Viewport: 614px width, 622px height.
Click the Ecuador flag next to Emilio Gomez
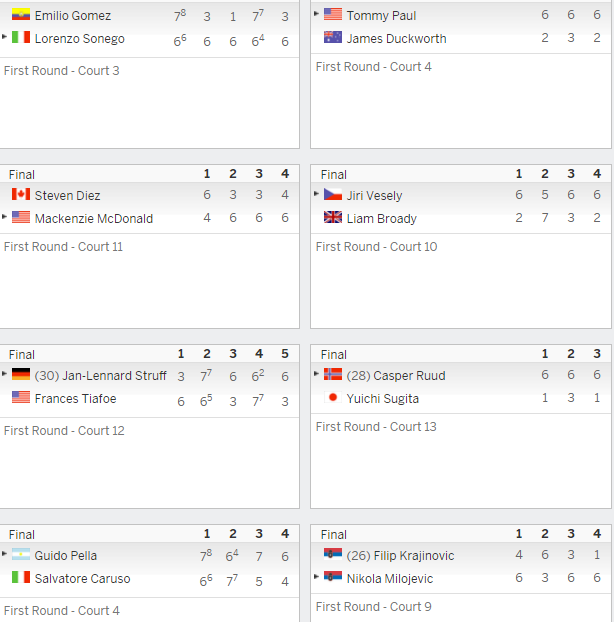[x=21, y=15]
